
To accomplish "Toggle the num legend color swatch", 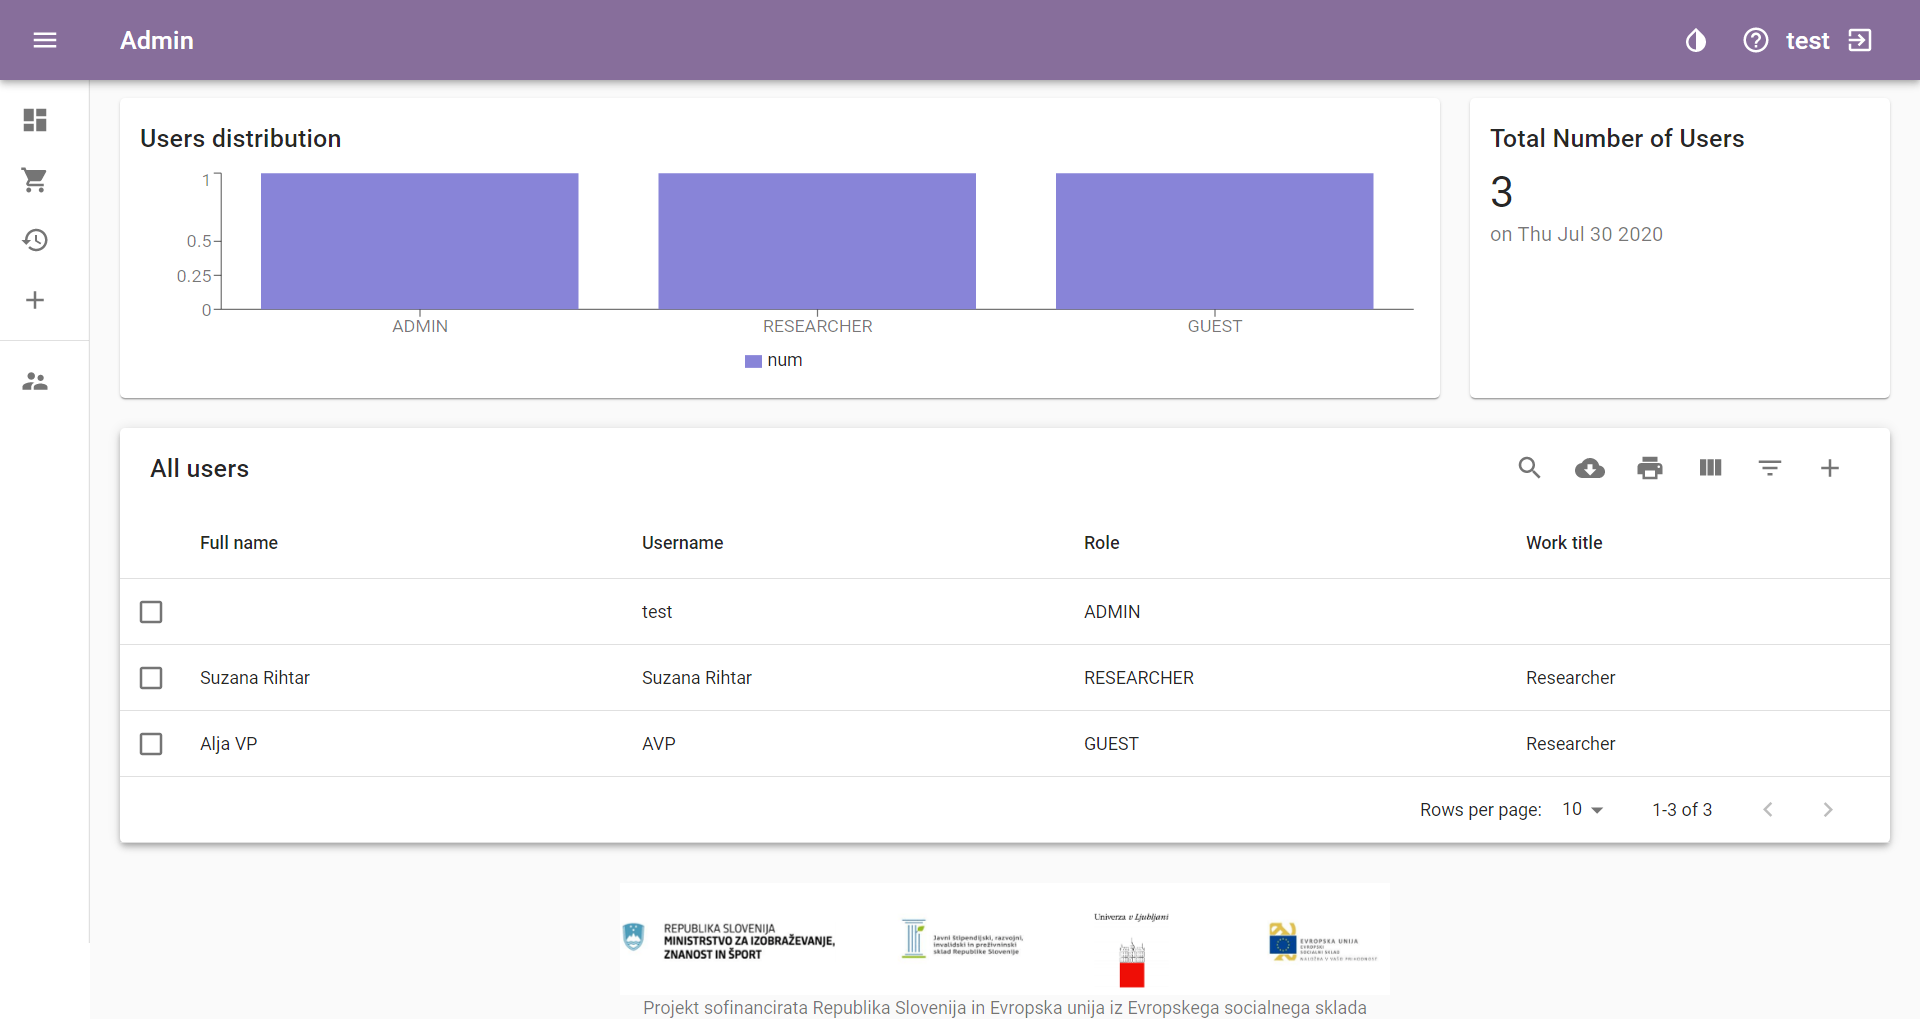I will pyautogui.click(x=753, y=361).
